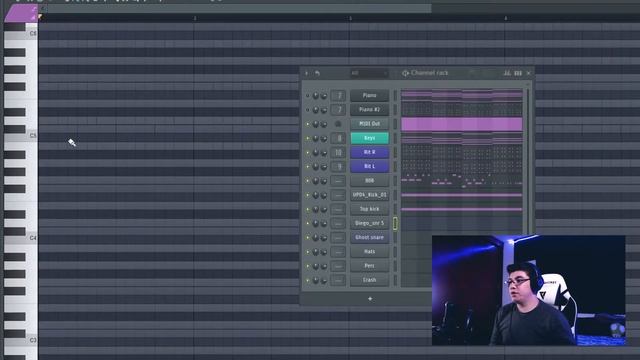Click the MIDI Out channel round port icon
The width and height of the screenshot is (640, 360).
(338, 124)
